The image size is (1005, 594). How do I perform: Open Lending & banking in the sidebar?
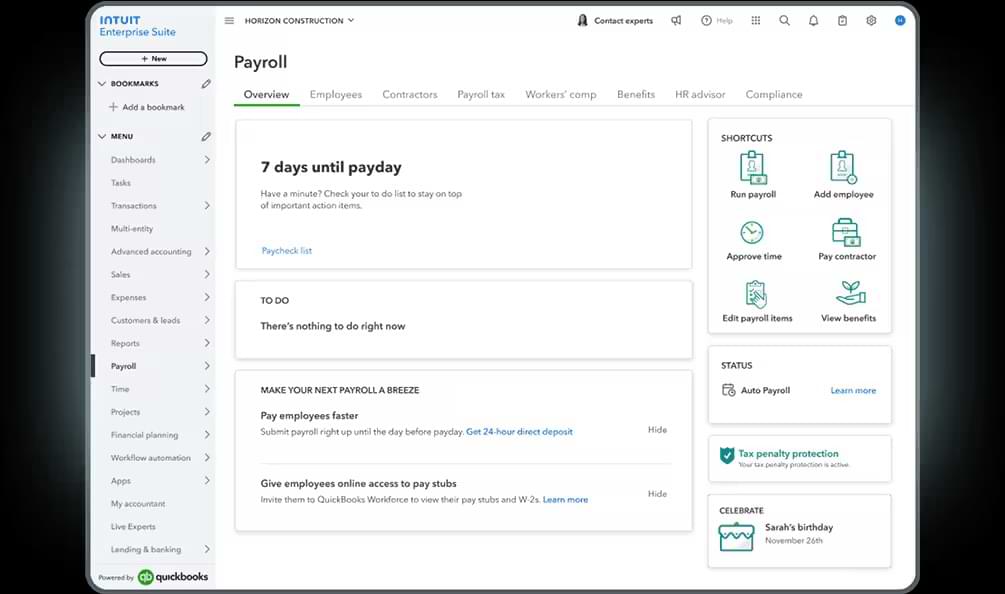[x=145, y=550]
